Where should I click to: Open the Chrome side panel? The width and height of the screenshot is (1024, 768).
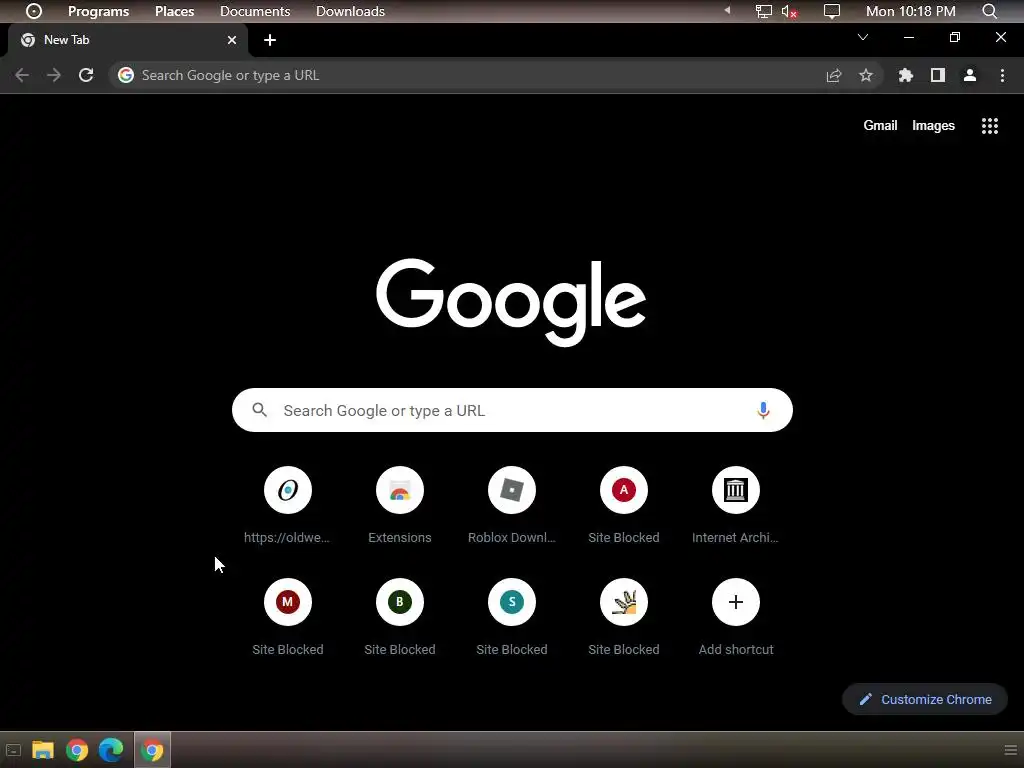(x=938, y=75)
